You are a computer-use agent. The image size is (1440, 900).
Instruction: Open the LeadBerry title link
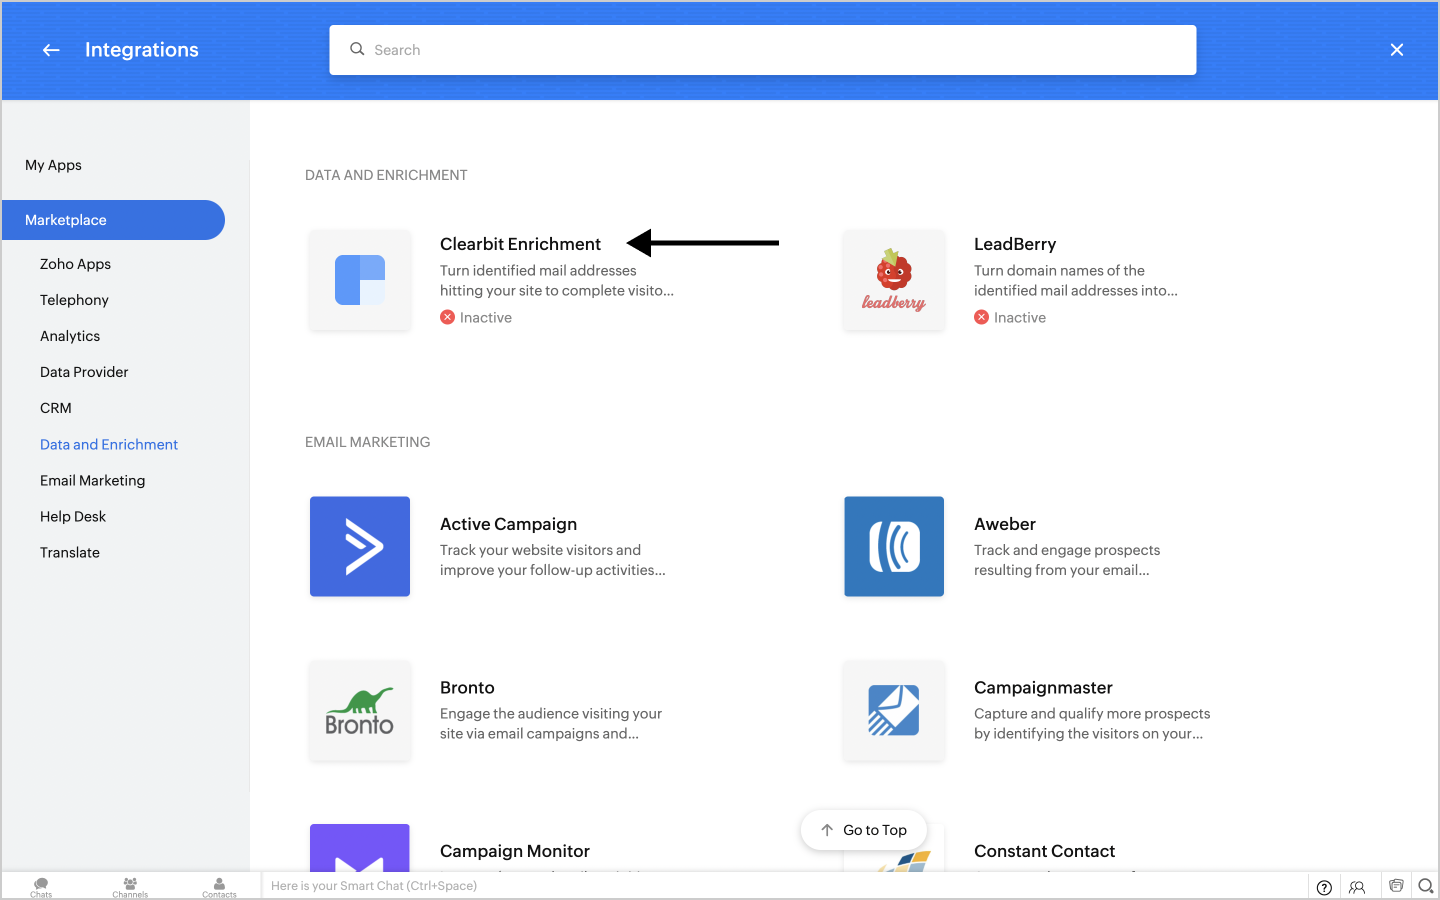[x=1015, y=244]
